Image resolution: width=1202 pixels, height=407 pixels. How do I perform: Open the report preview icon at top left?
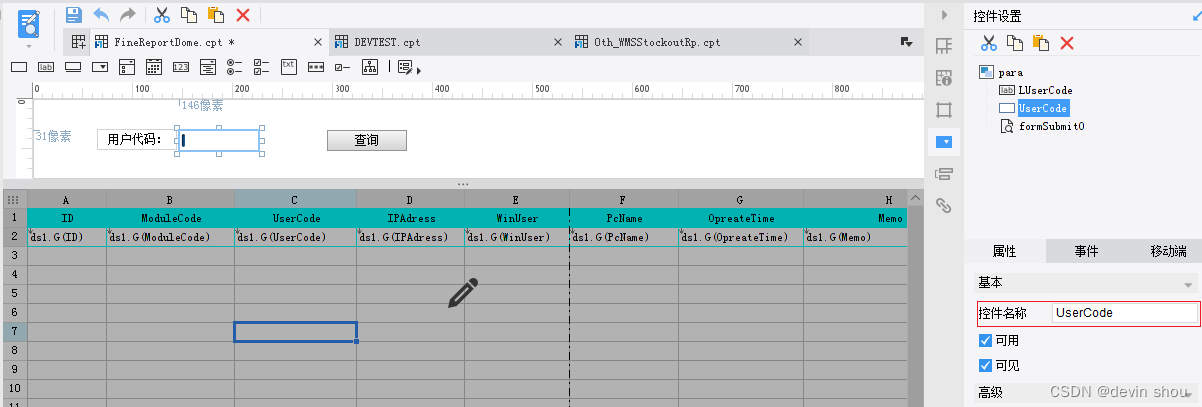30,23
